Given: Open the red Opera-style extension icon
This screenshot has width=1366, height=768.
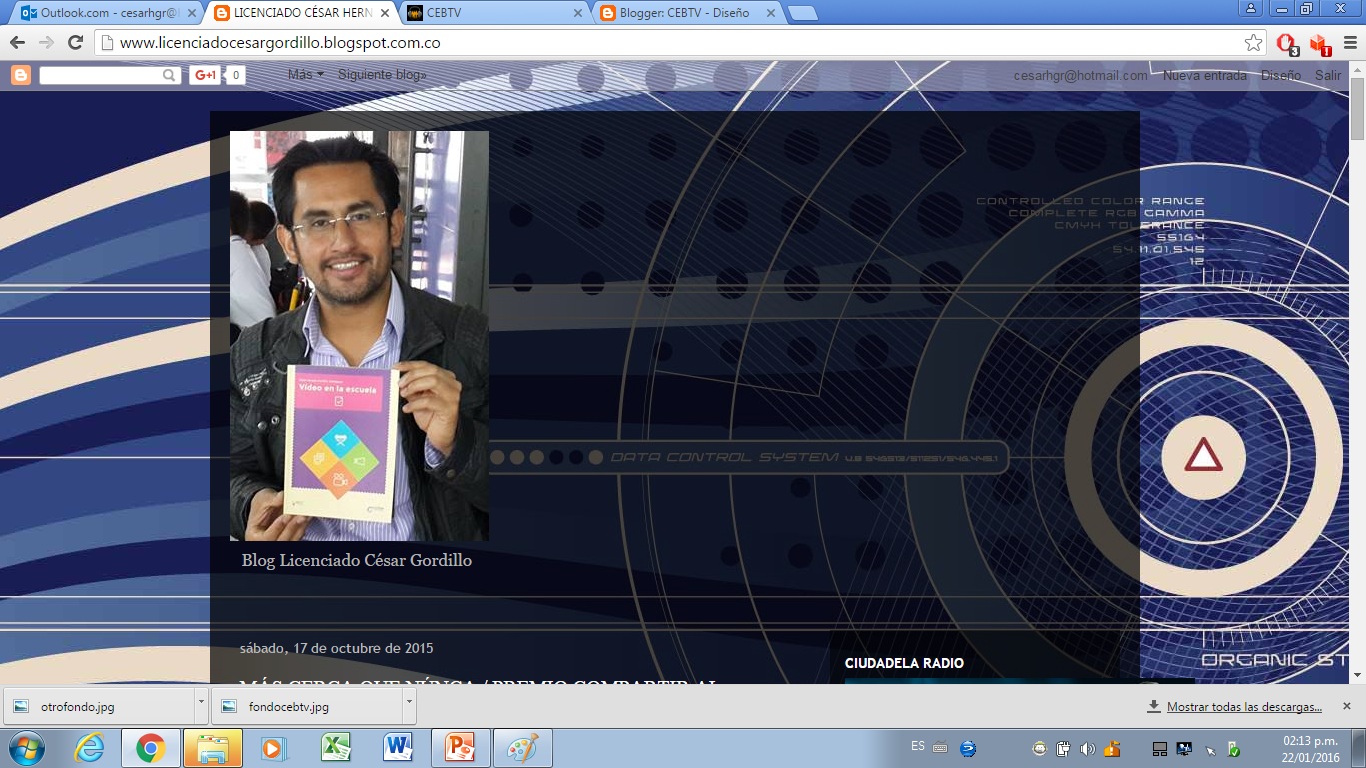Looking at the screenshot, I should point(1287,43).
